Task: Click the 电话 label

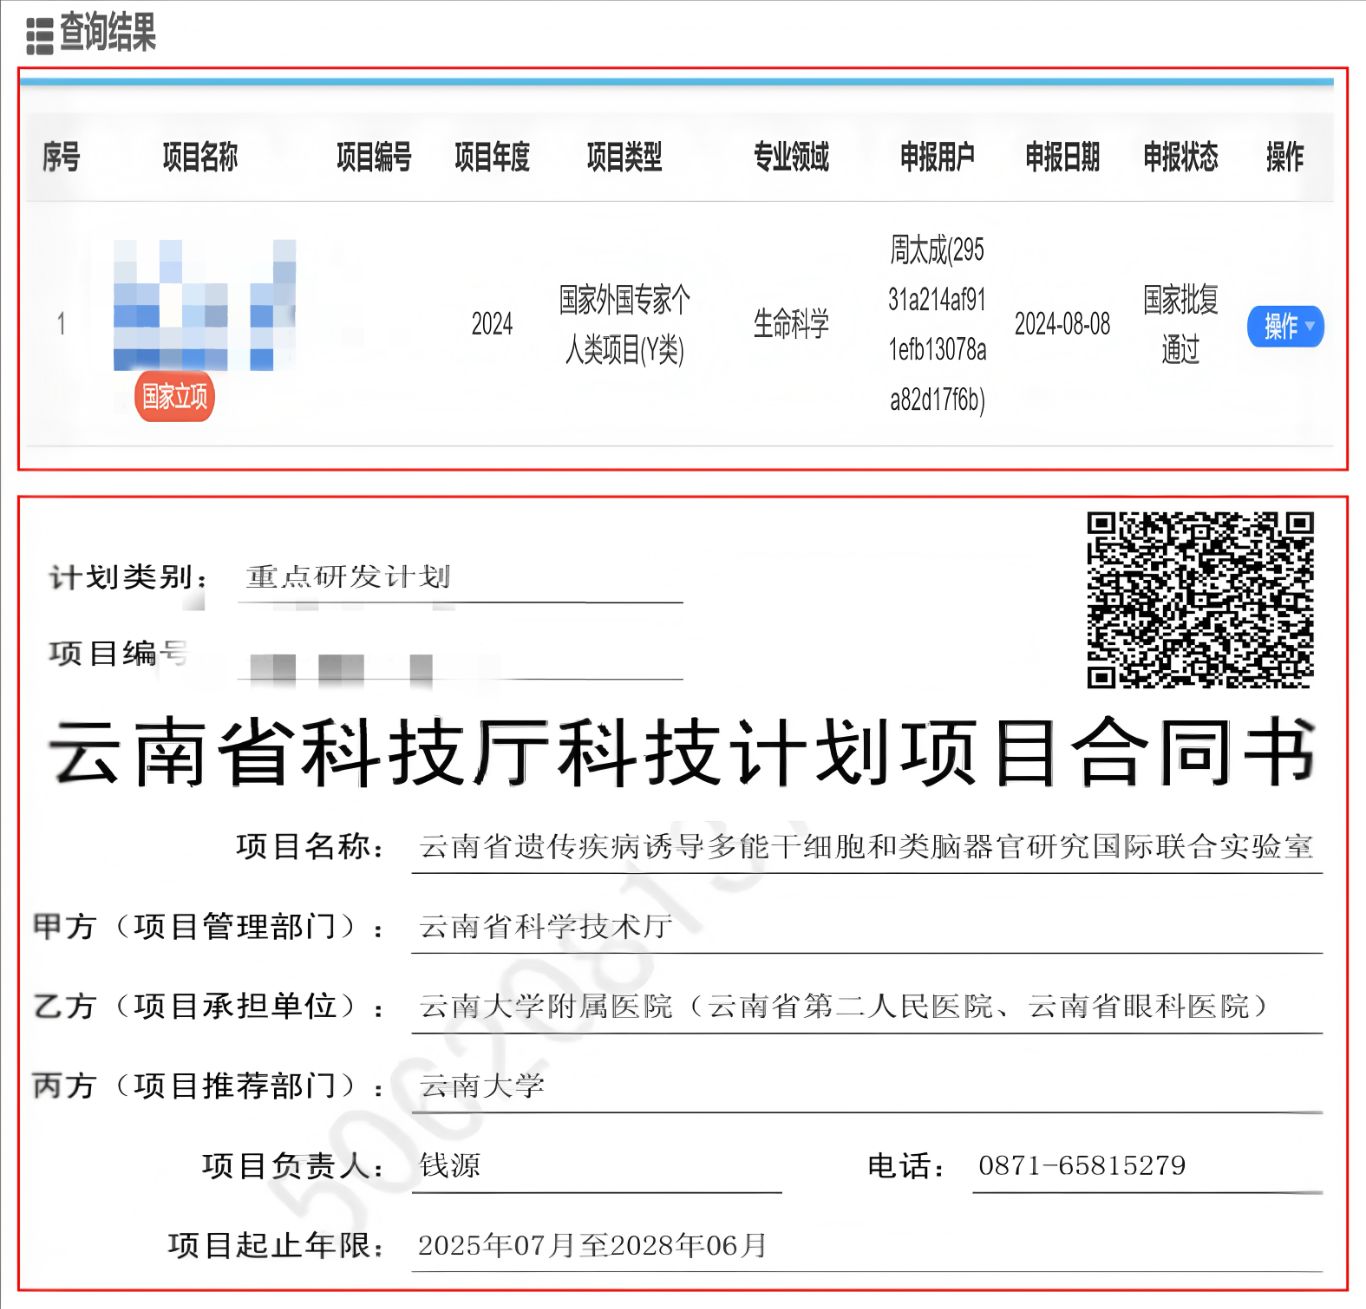Action: pos(906,1166)
